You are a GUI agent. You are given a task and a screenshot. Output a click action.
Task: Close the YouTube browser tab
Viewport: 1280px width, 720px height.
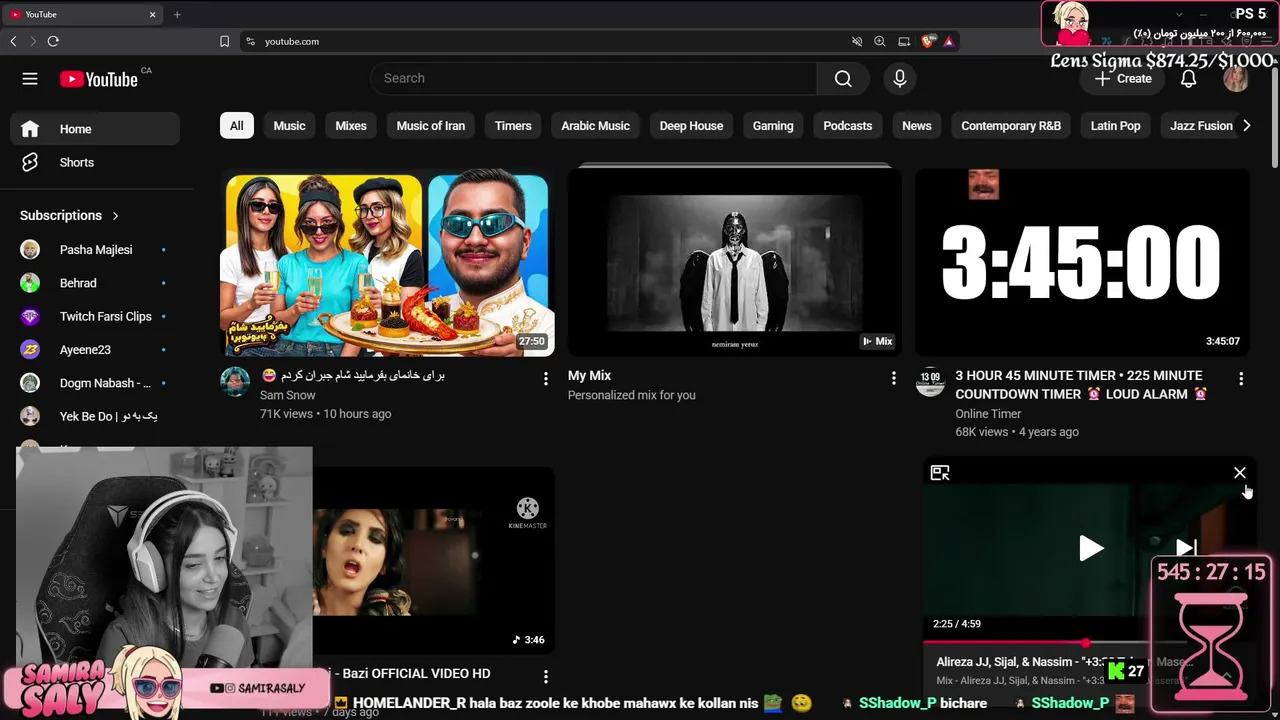pyautogui.click(x=153, y=14)
